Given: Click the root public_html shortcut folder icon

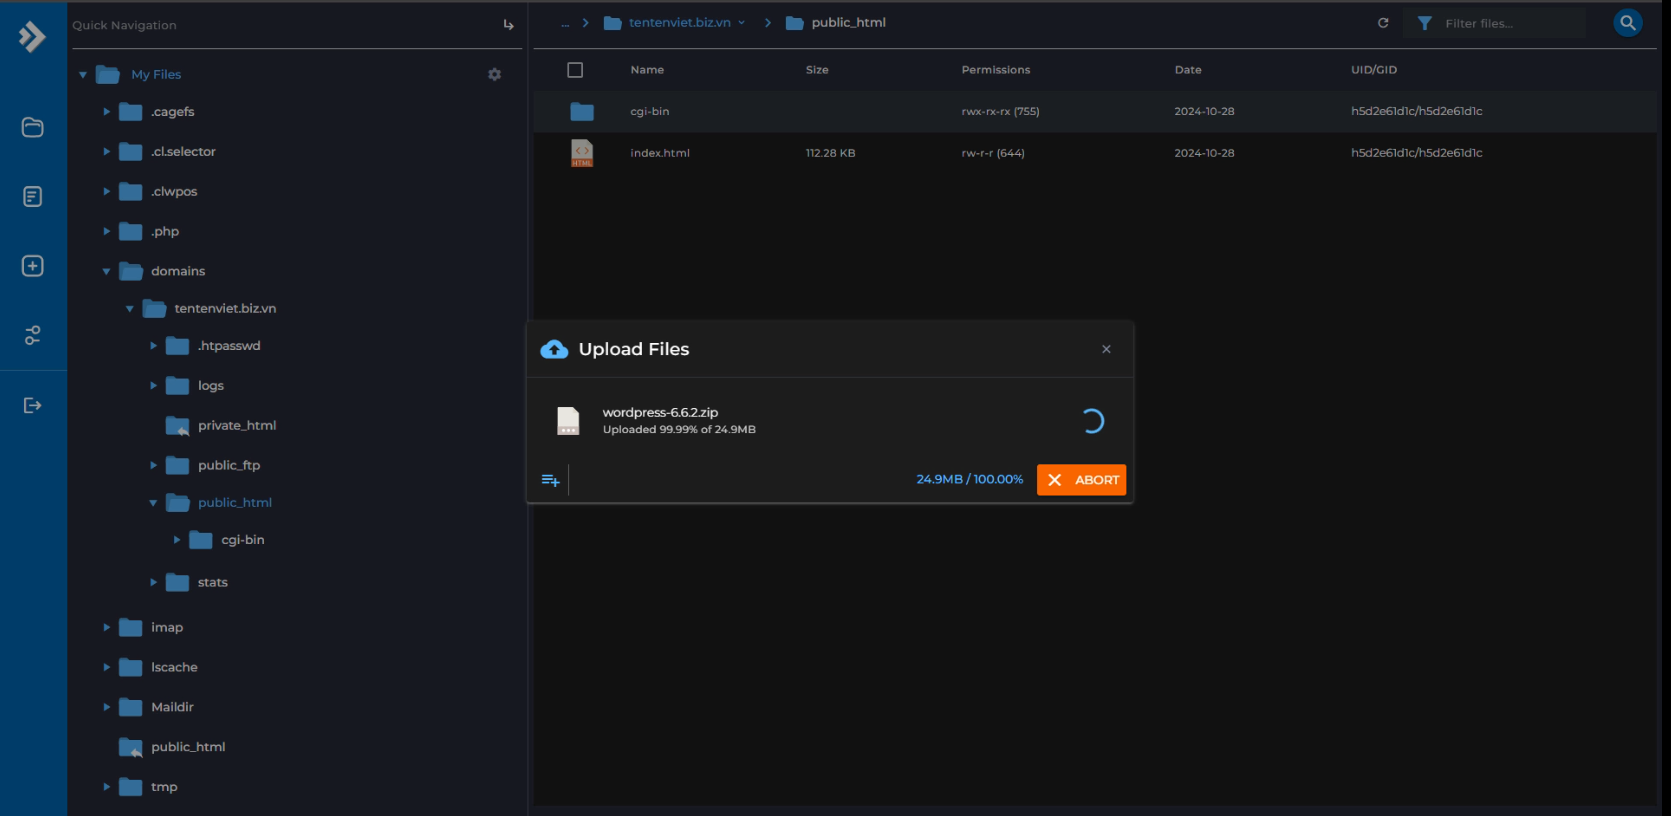Looking at the screenshot, I should [x=130, y=747].
